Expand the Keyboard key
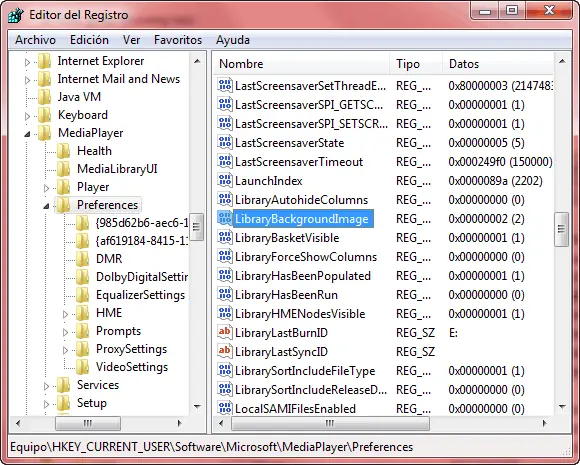This screenshot has height=465, width=580. pos(27,116)
